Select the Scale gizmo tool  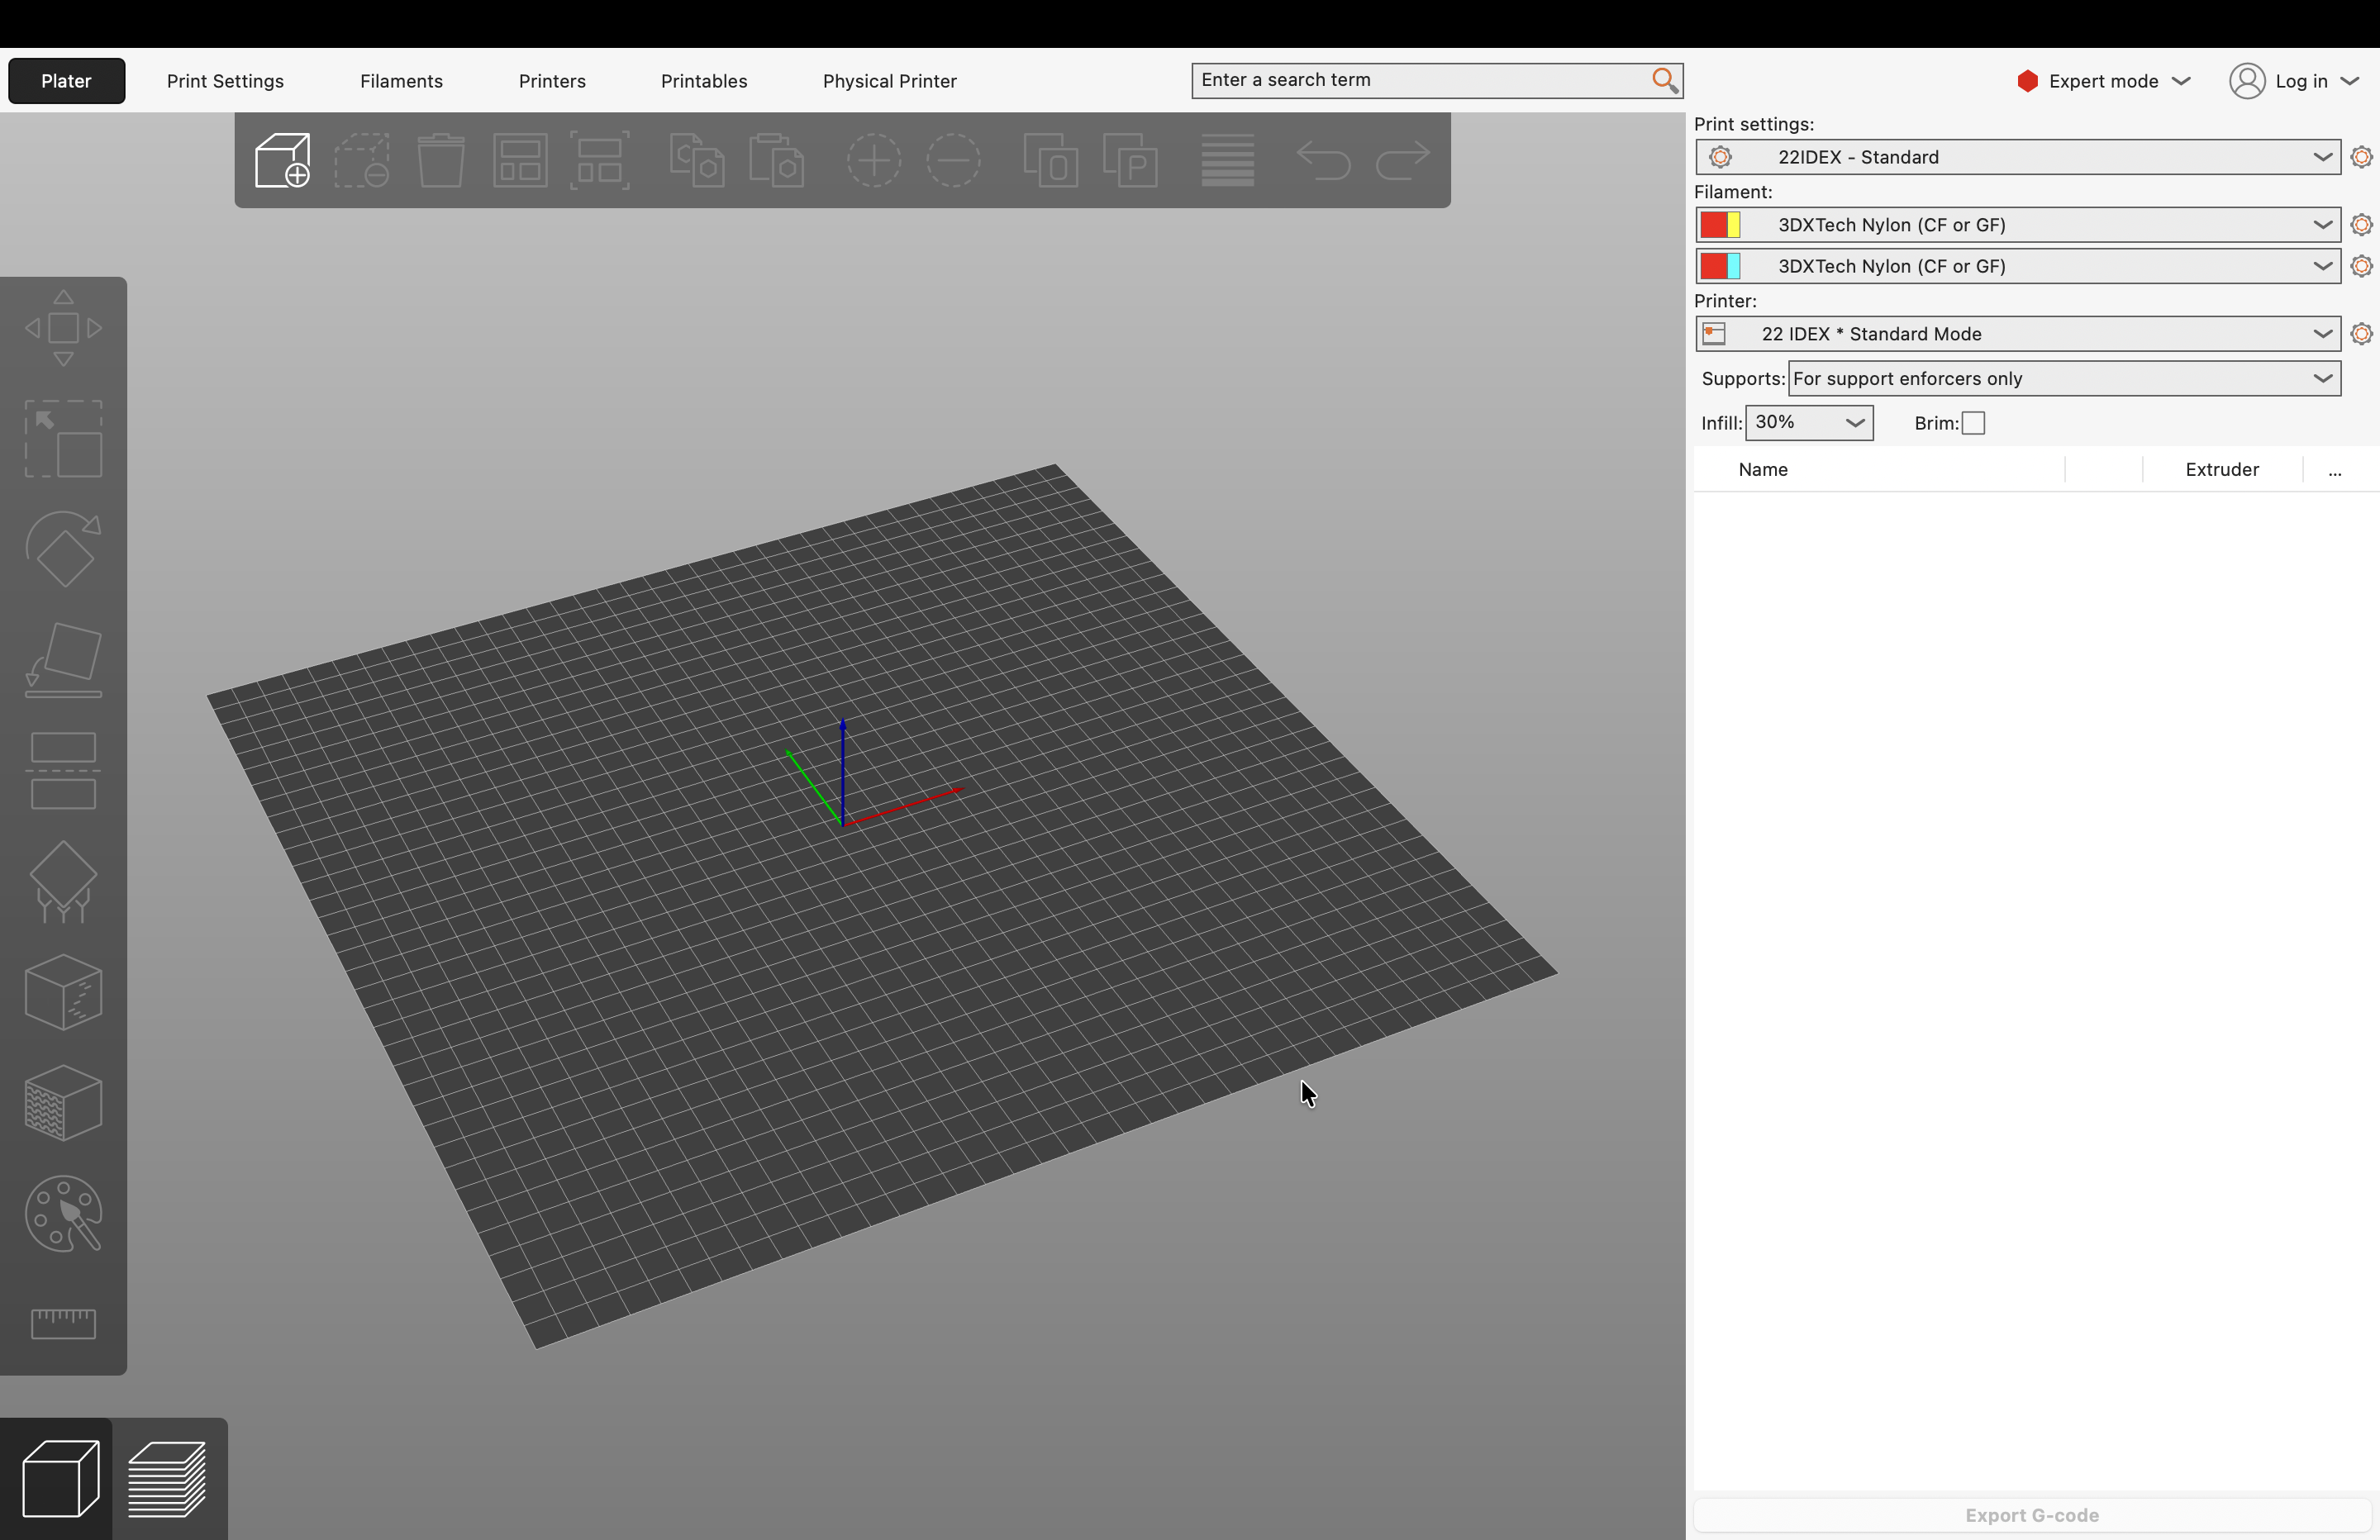pyautogui.click(x=63, y=439)
